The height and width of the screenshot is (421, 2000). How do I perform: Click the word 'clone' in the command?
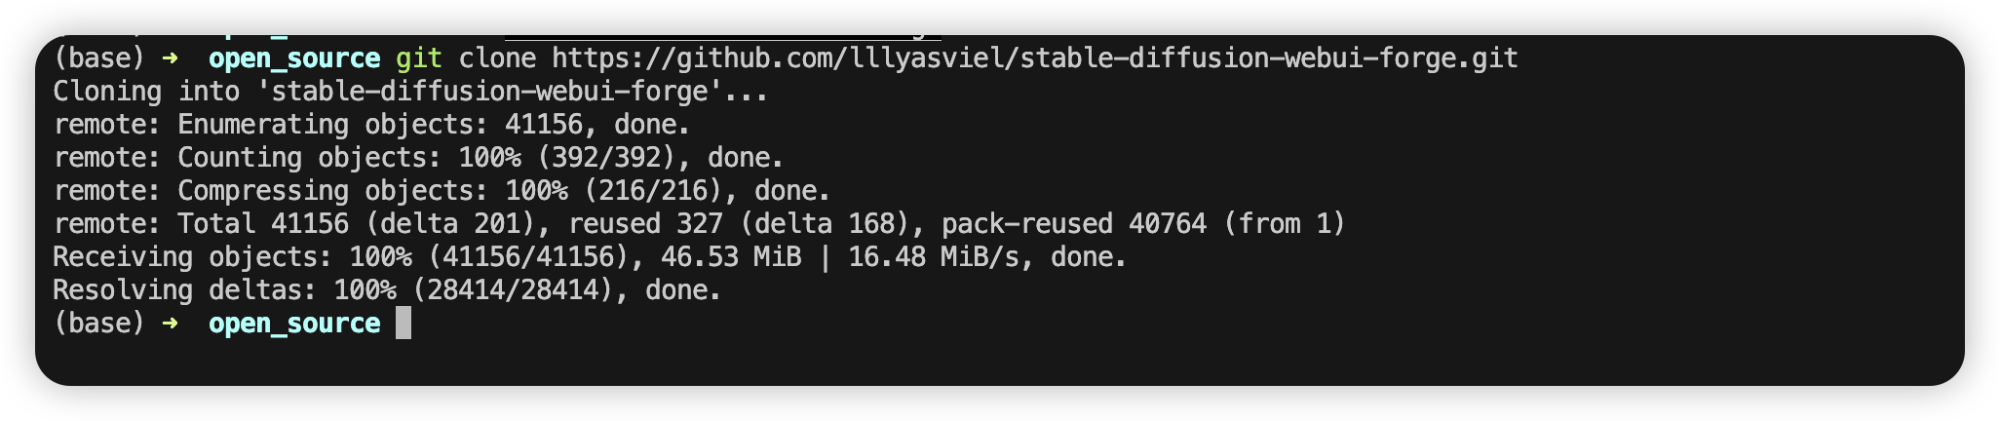click(x=497, y=59)
